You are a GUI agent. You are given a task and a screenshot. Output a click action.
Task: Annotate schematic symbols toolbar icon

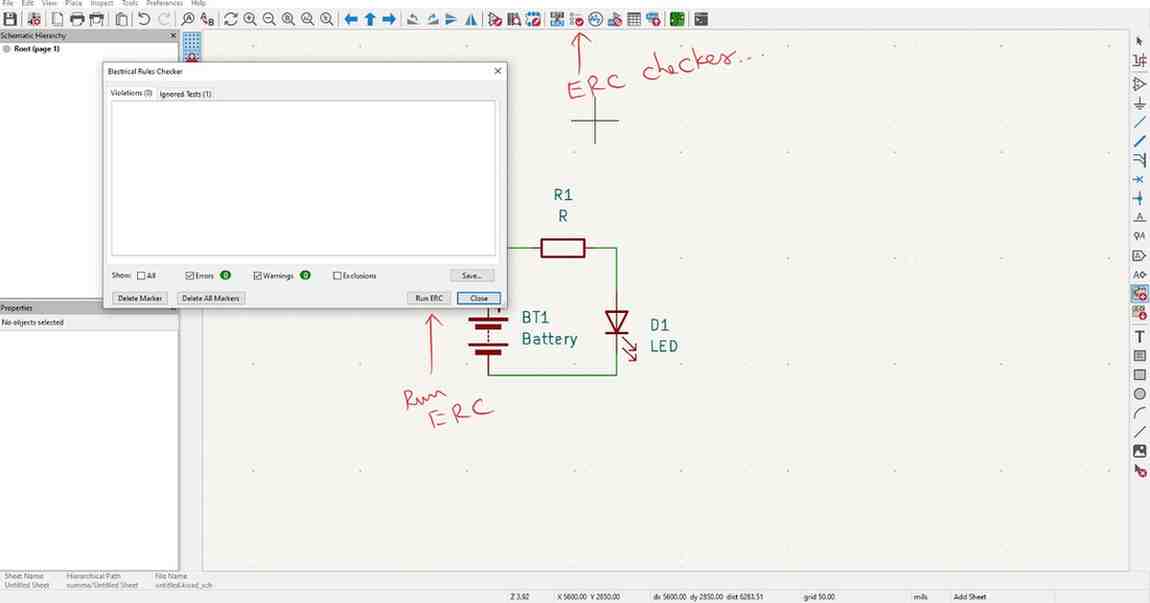tap(557, 20)
